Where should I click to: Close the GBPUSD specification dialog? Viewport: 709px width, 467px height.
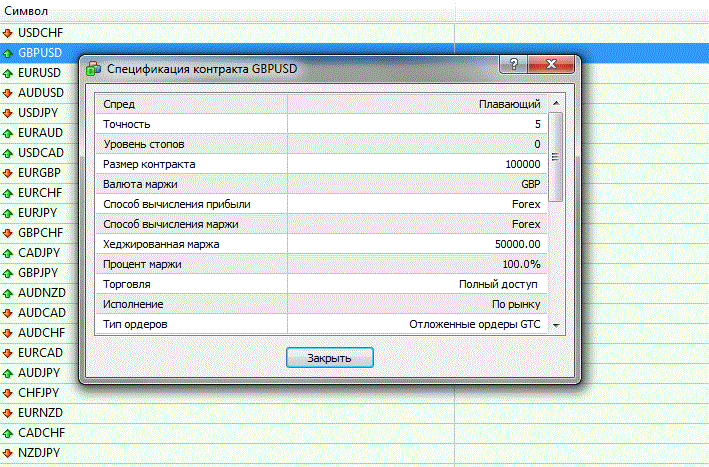pos(329,357)
